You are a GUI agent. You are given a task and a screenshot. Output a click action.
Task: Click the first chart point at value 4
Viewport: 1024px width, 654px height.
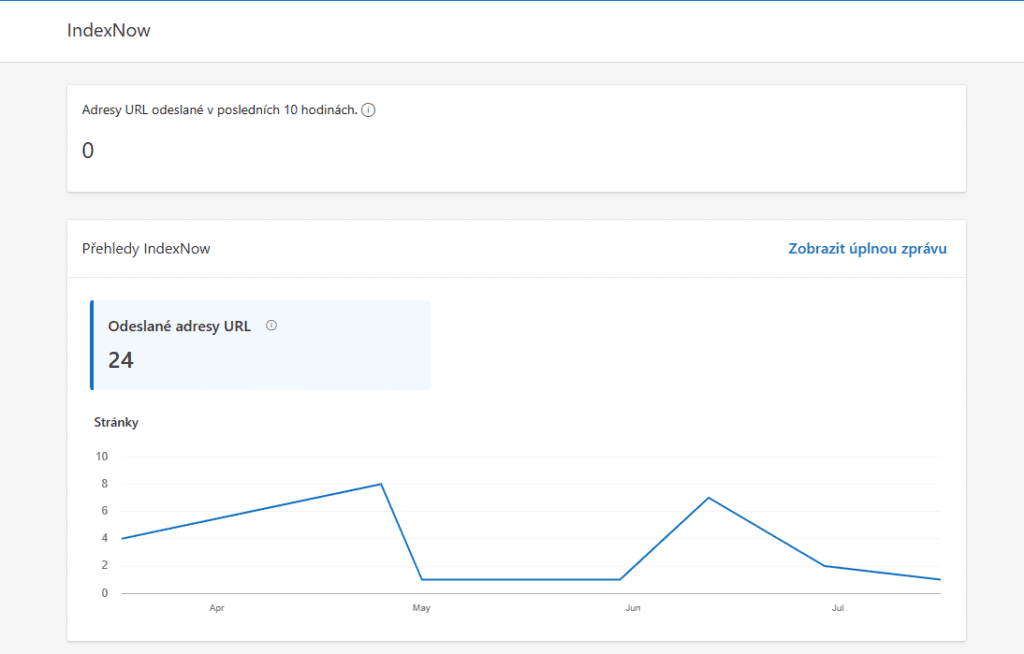122,539
